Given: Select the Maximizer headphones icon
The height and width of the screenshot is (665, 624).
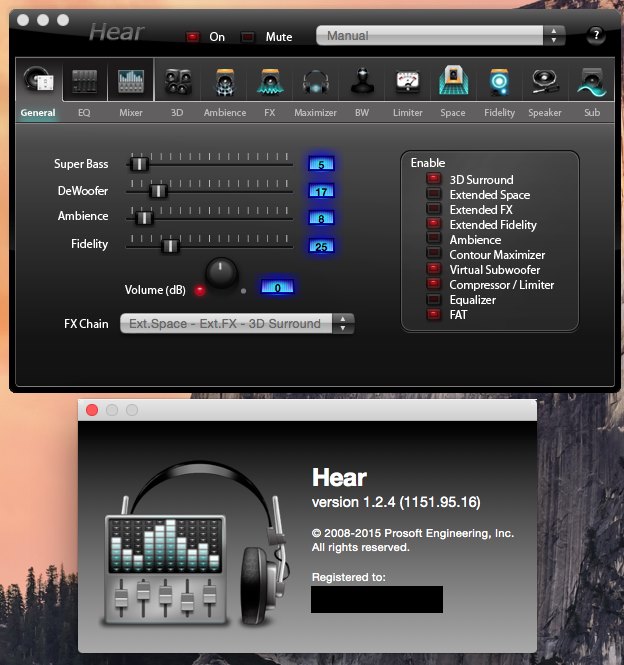Looking at the screenshot, I should (316, 82).
